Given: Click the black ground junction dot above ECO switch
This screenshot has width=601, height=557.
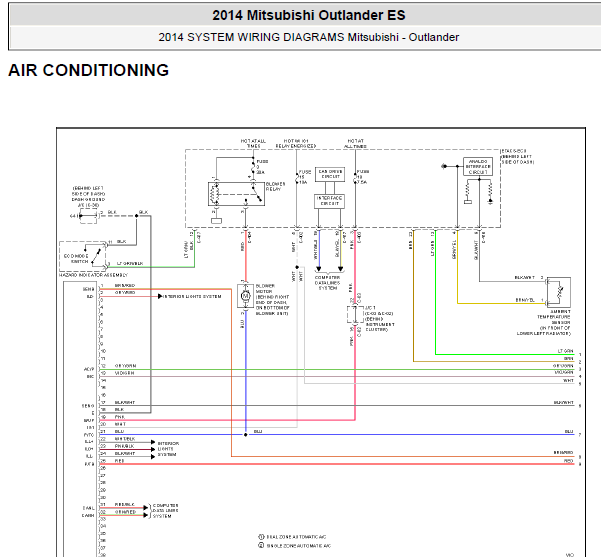Looking at the screenshot, I should pyautogui.click(x=136, y=216).
